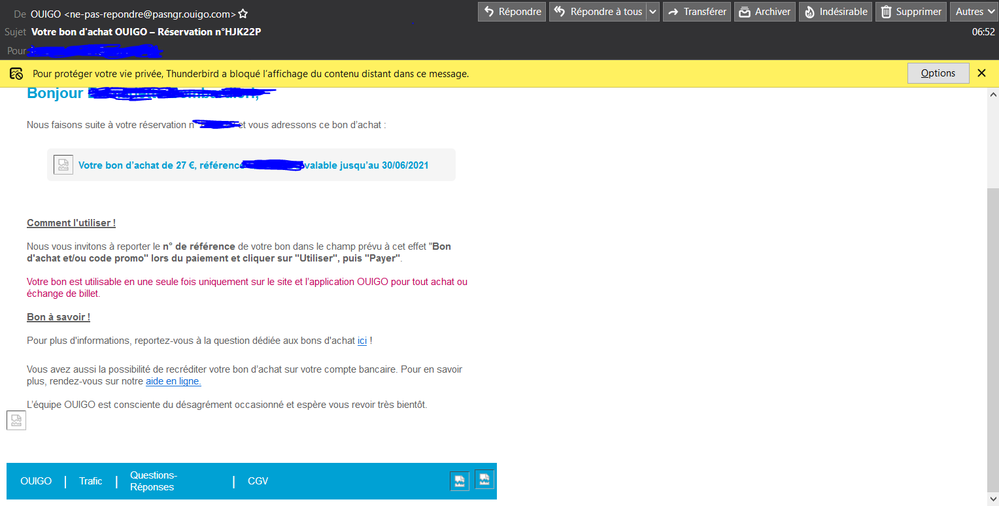The width and height of the screenshot is (999, 506).
Task: Open Questions-Réponses footer link
Action: pyautogui.click(x=153, y=481)
